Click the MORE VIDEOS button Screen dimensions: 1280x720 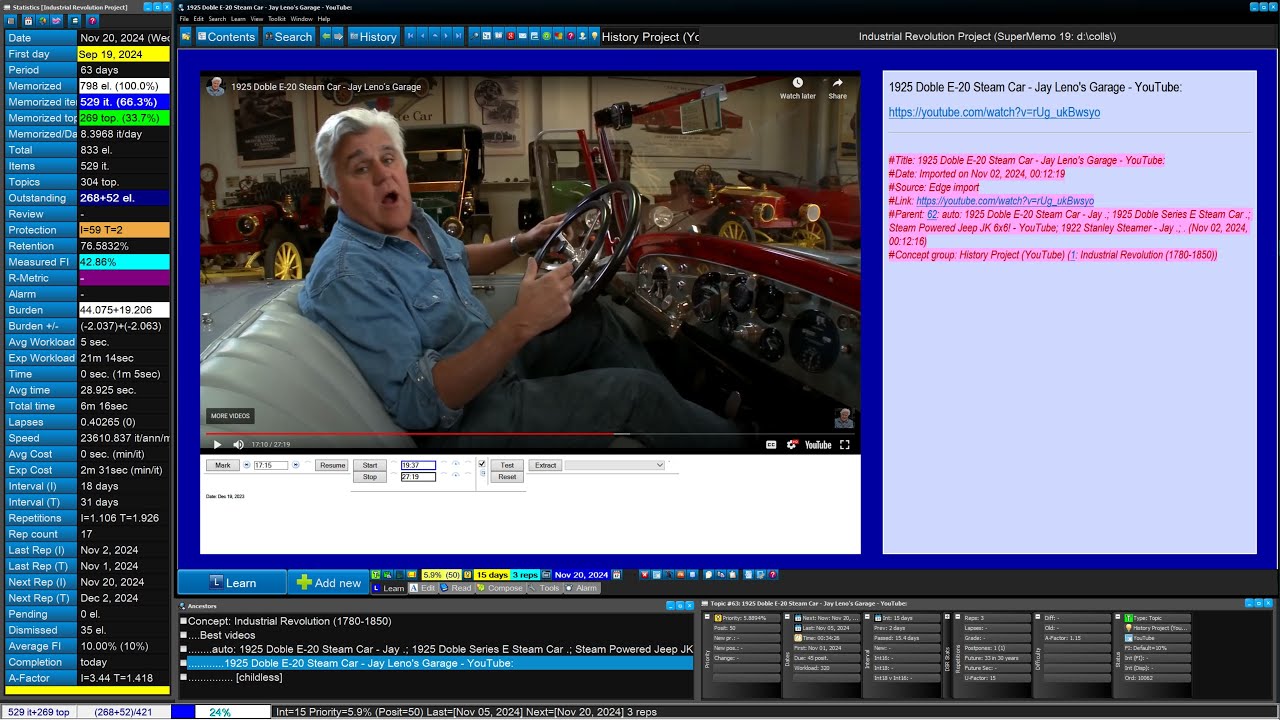tap(230, 416)
